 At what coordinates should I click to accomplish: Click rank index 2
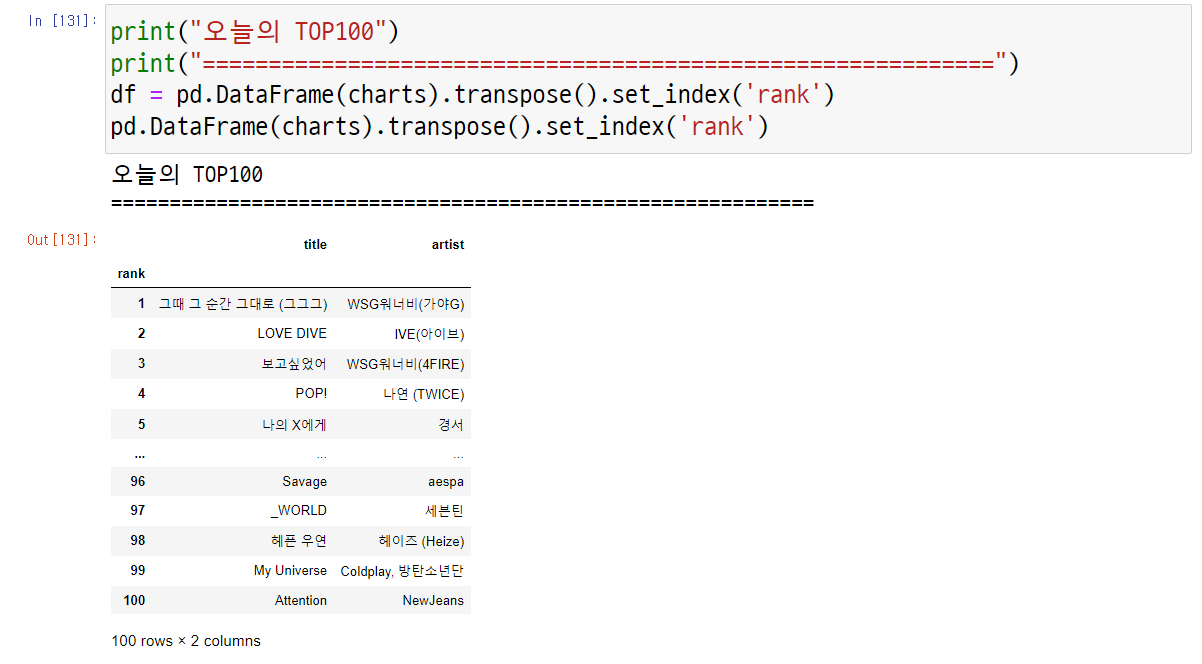click(x=141, y=333)
